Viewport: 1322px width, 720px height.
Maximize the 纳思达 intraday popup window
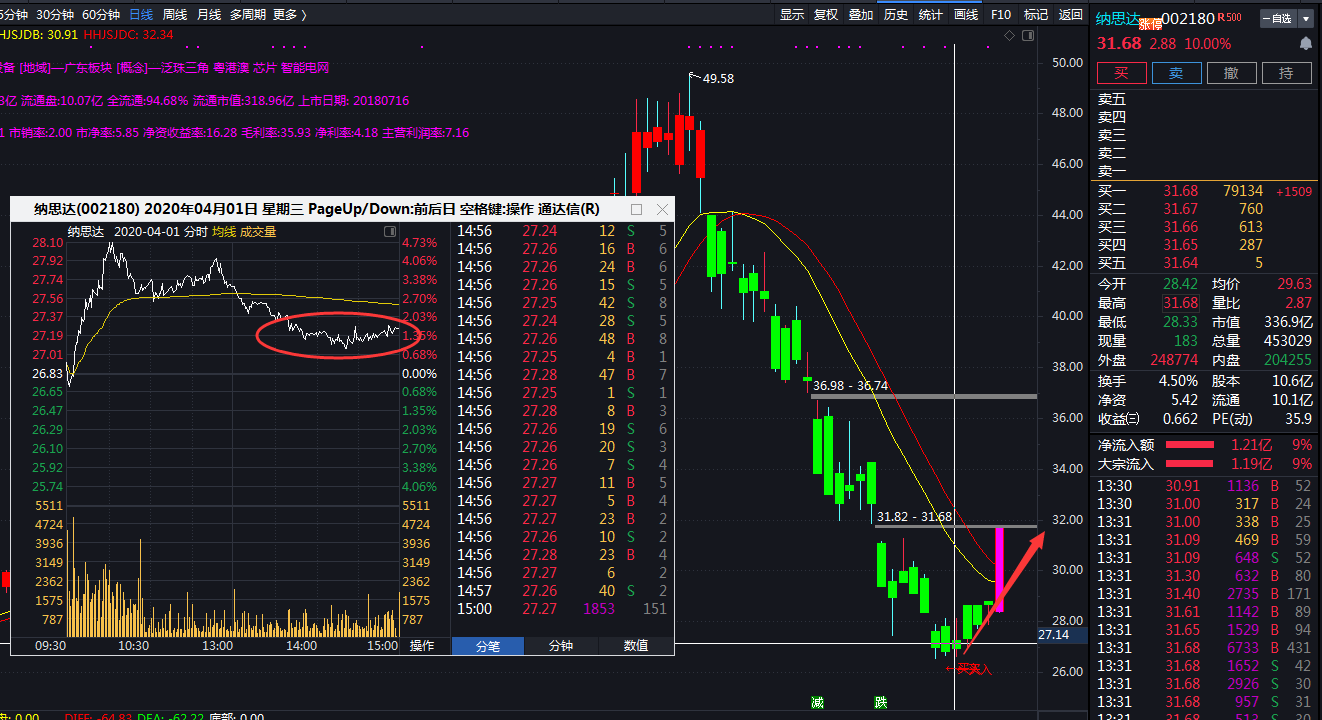click(636, 209)
